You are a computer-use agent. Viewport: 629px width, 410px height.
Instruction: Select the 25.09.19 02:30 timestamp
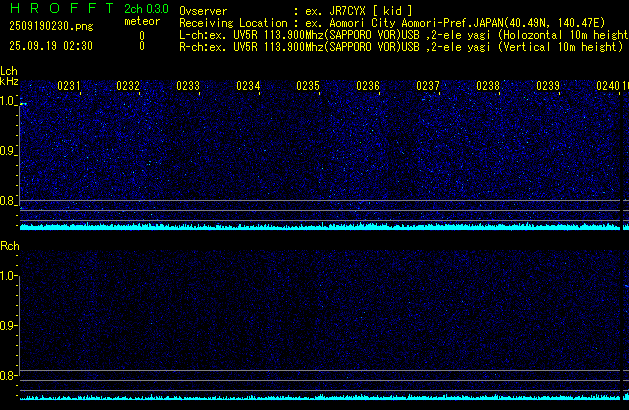coord(50,46)
